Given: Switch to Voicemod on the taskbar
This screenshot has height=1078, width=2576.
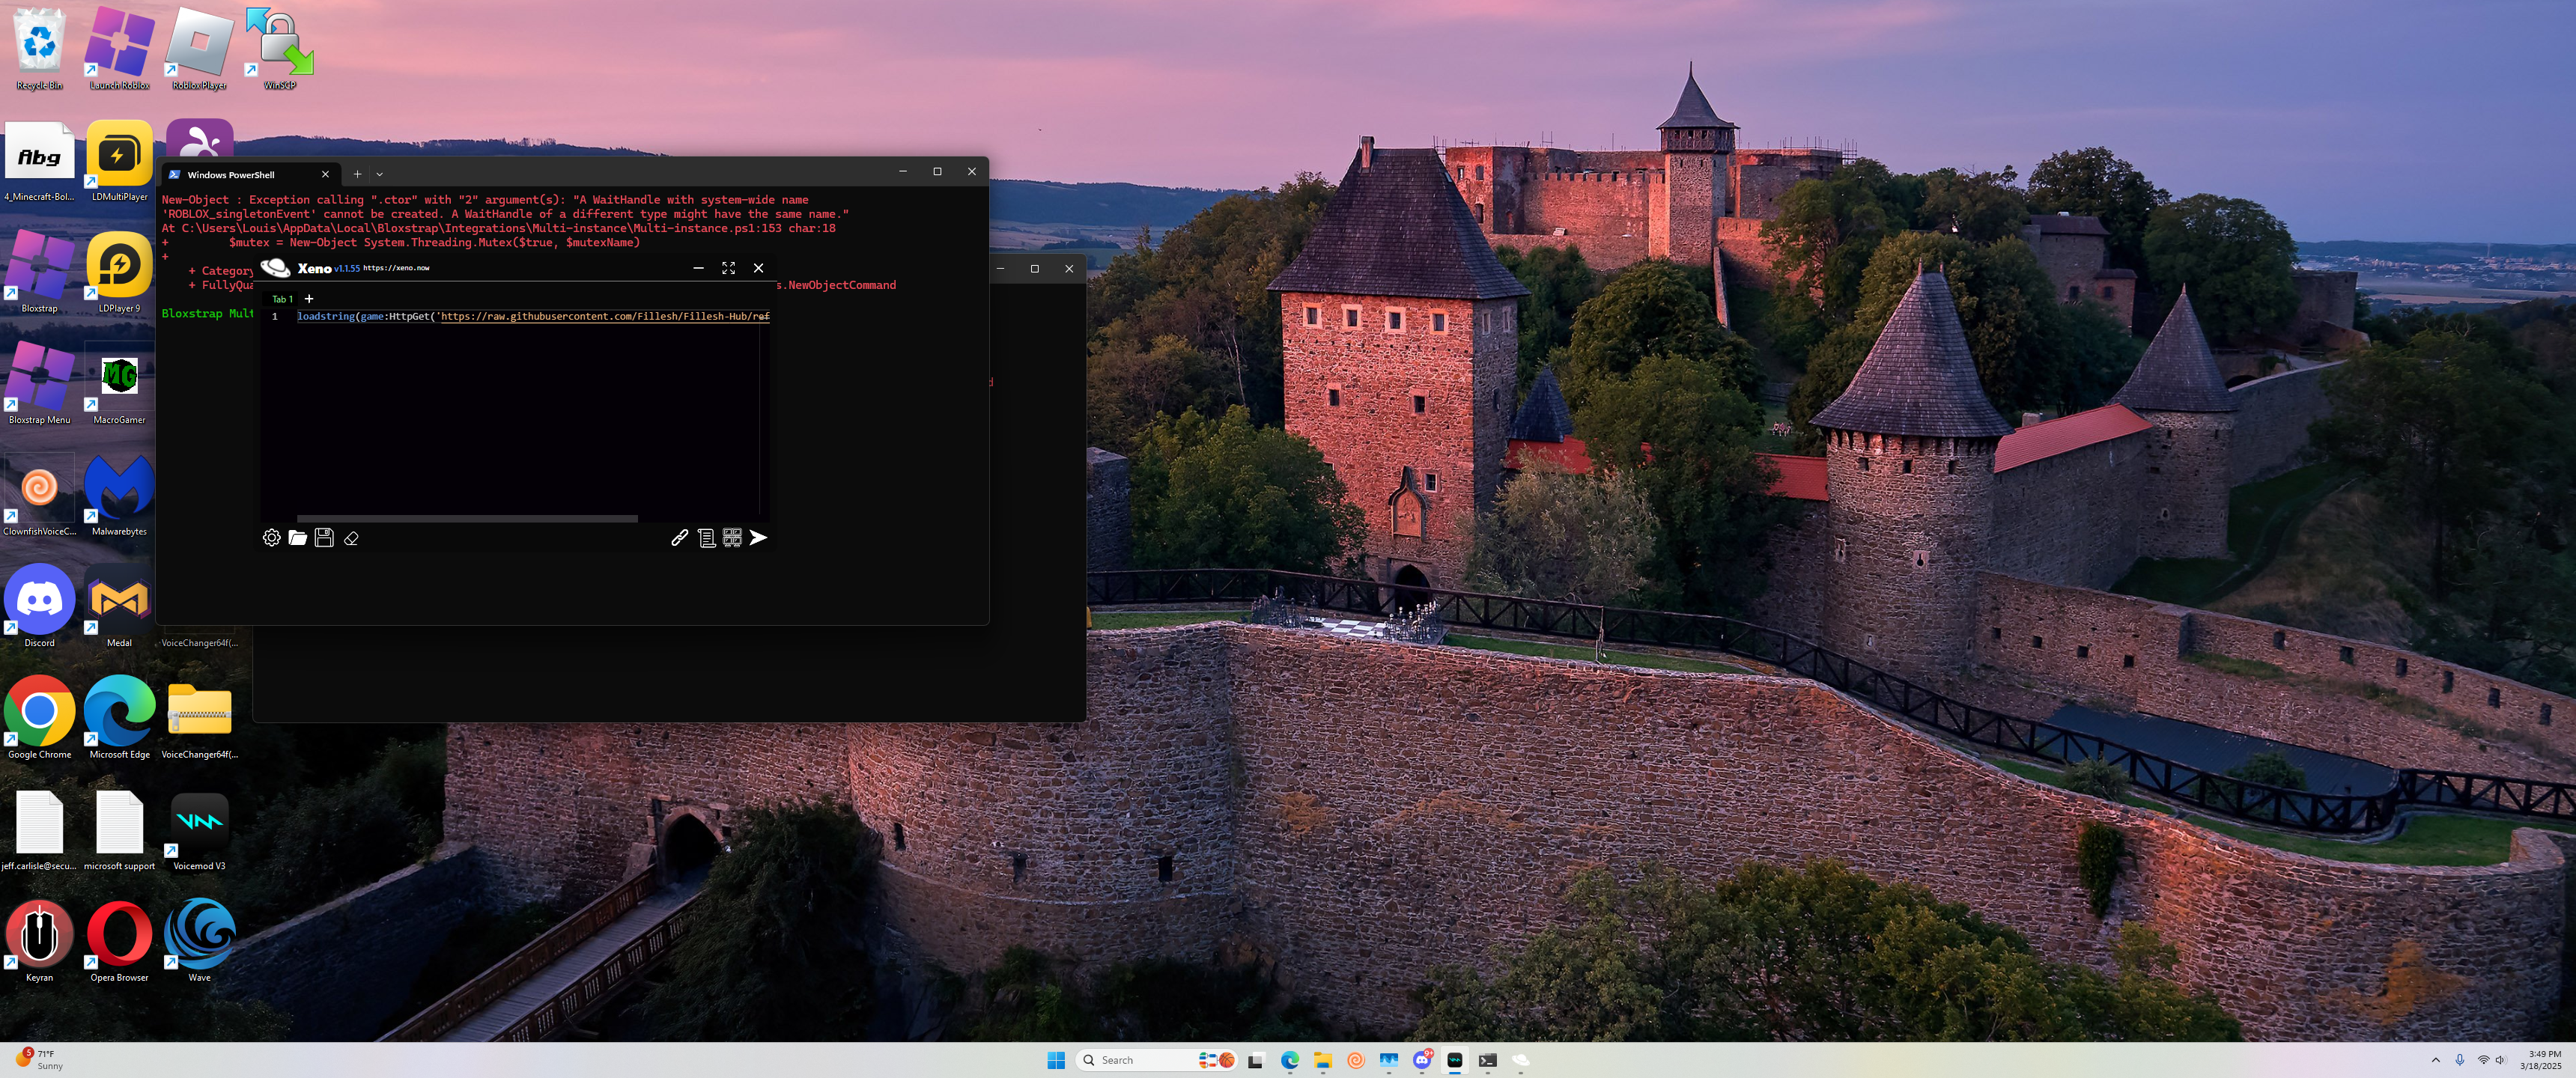Looking at the screenshot, I should point(1455,1060).
